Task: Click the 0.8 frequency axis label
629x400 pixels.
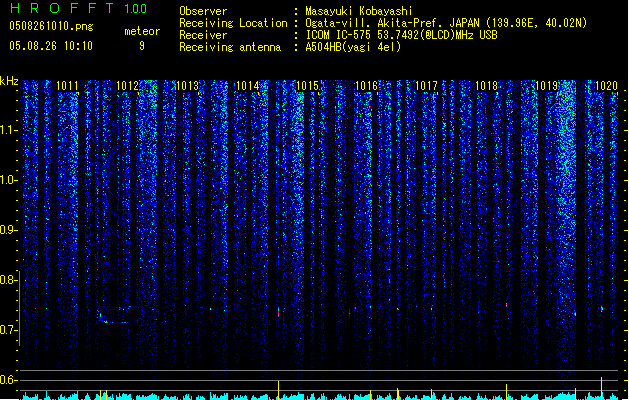Action: click(9, 280)
